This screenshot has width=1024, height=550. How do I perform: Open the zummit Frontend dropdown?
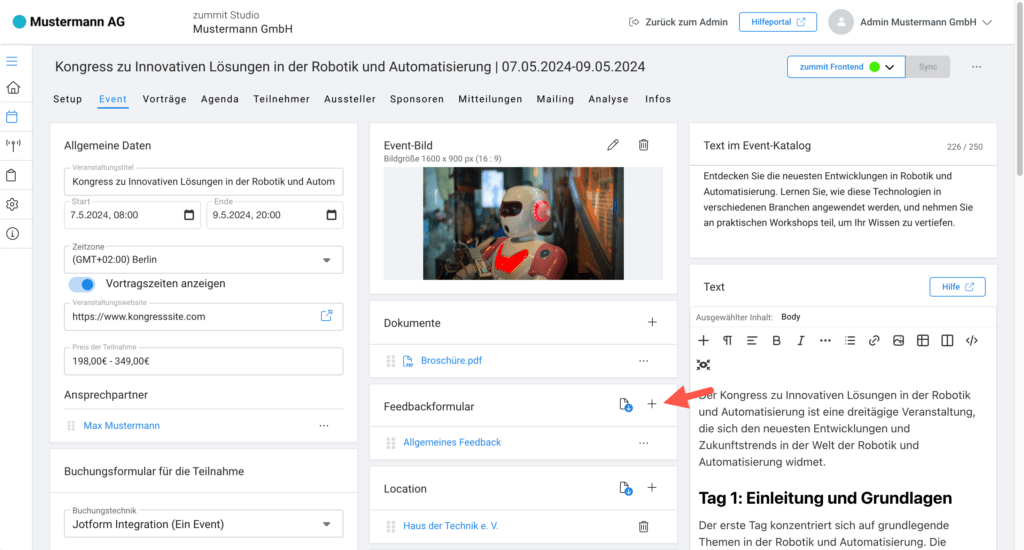pos(888,67)
